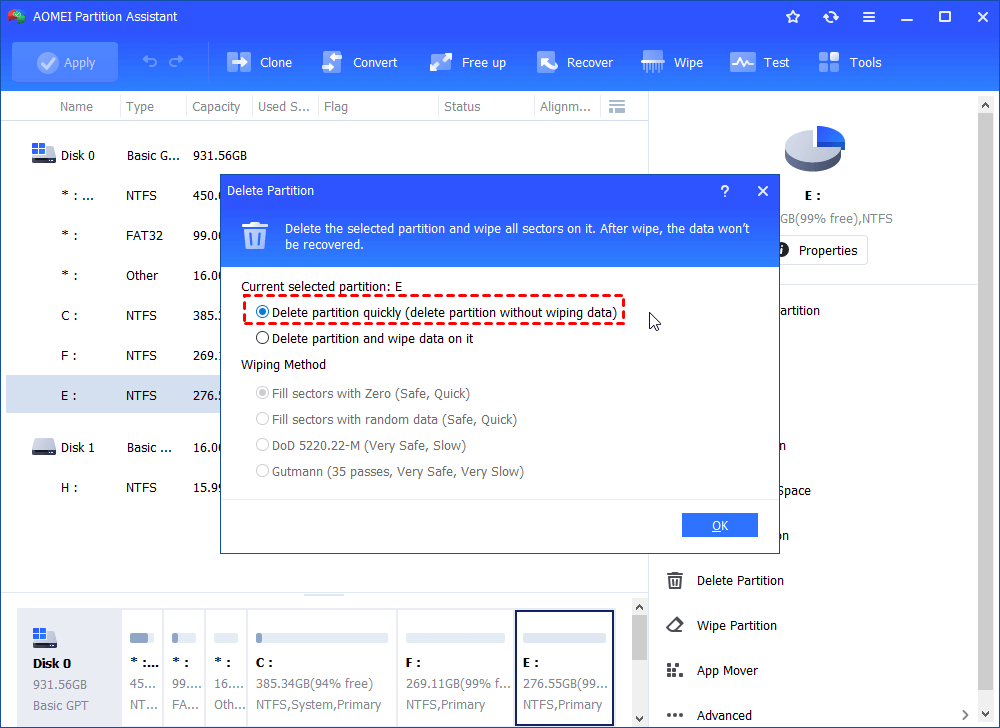Screen dimensions: 1000x728
Task: Sort by the Status column header
Action: coord(462,106)
